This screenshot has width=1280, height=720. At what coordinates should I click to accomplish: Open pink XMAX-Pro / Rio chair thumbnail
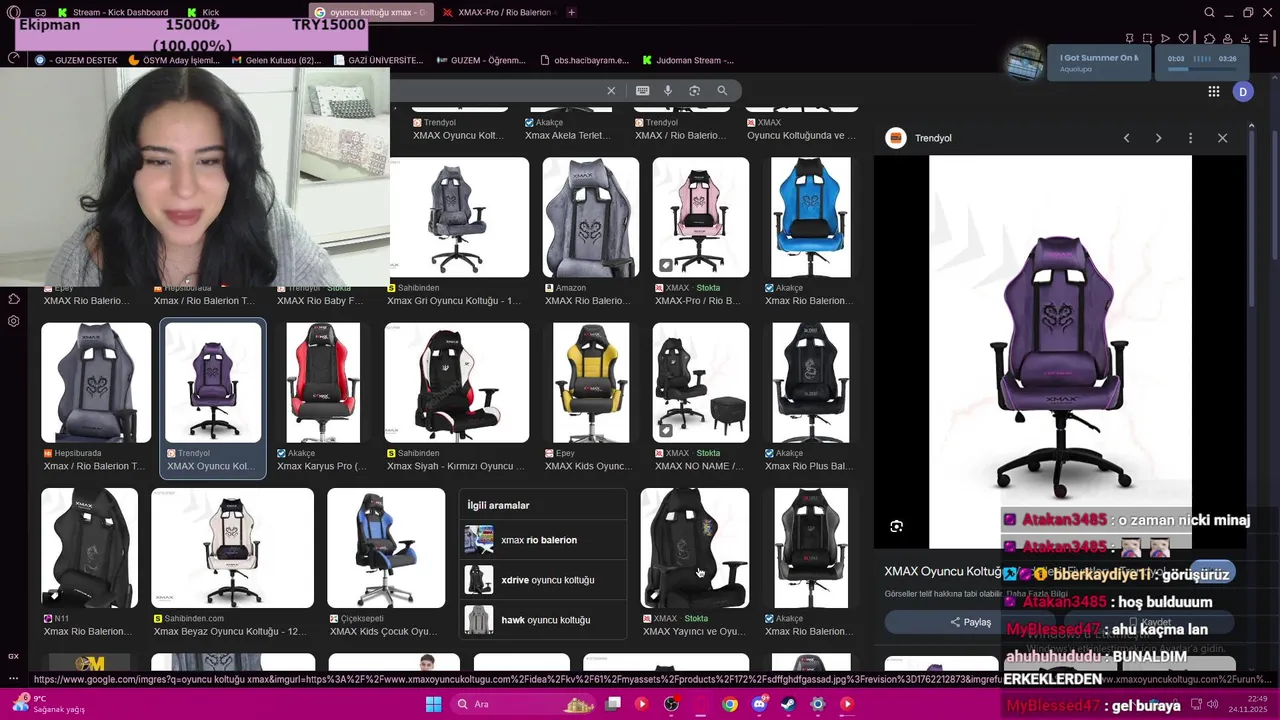click(701, 217)
